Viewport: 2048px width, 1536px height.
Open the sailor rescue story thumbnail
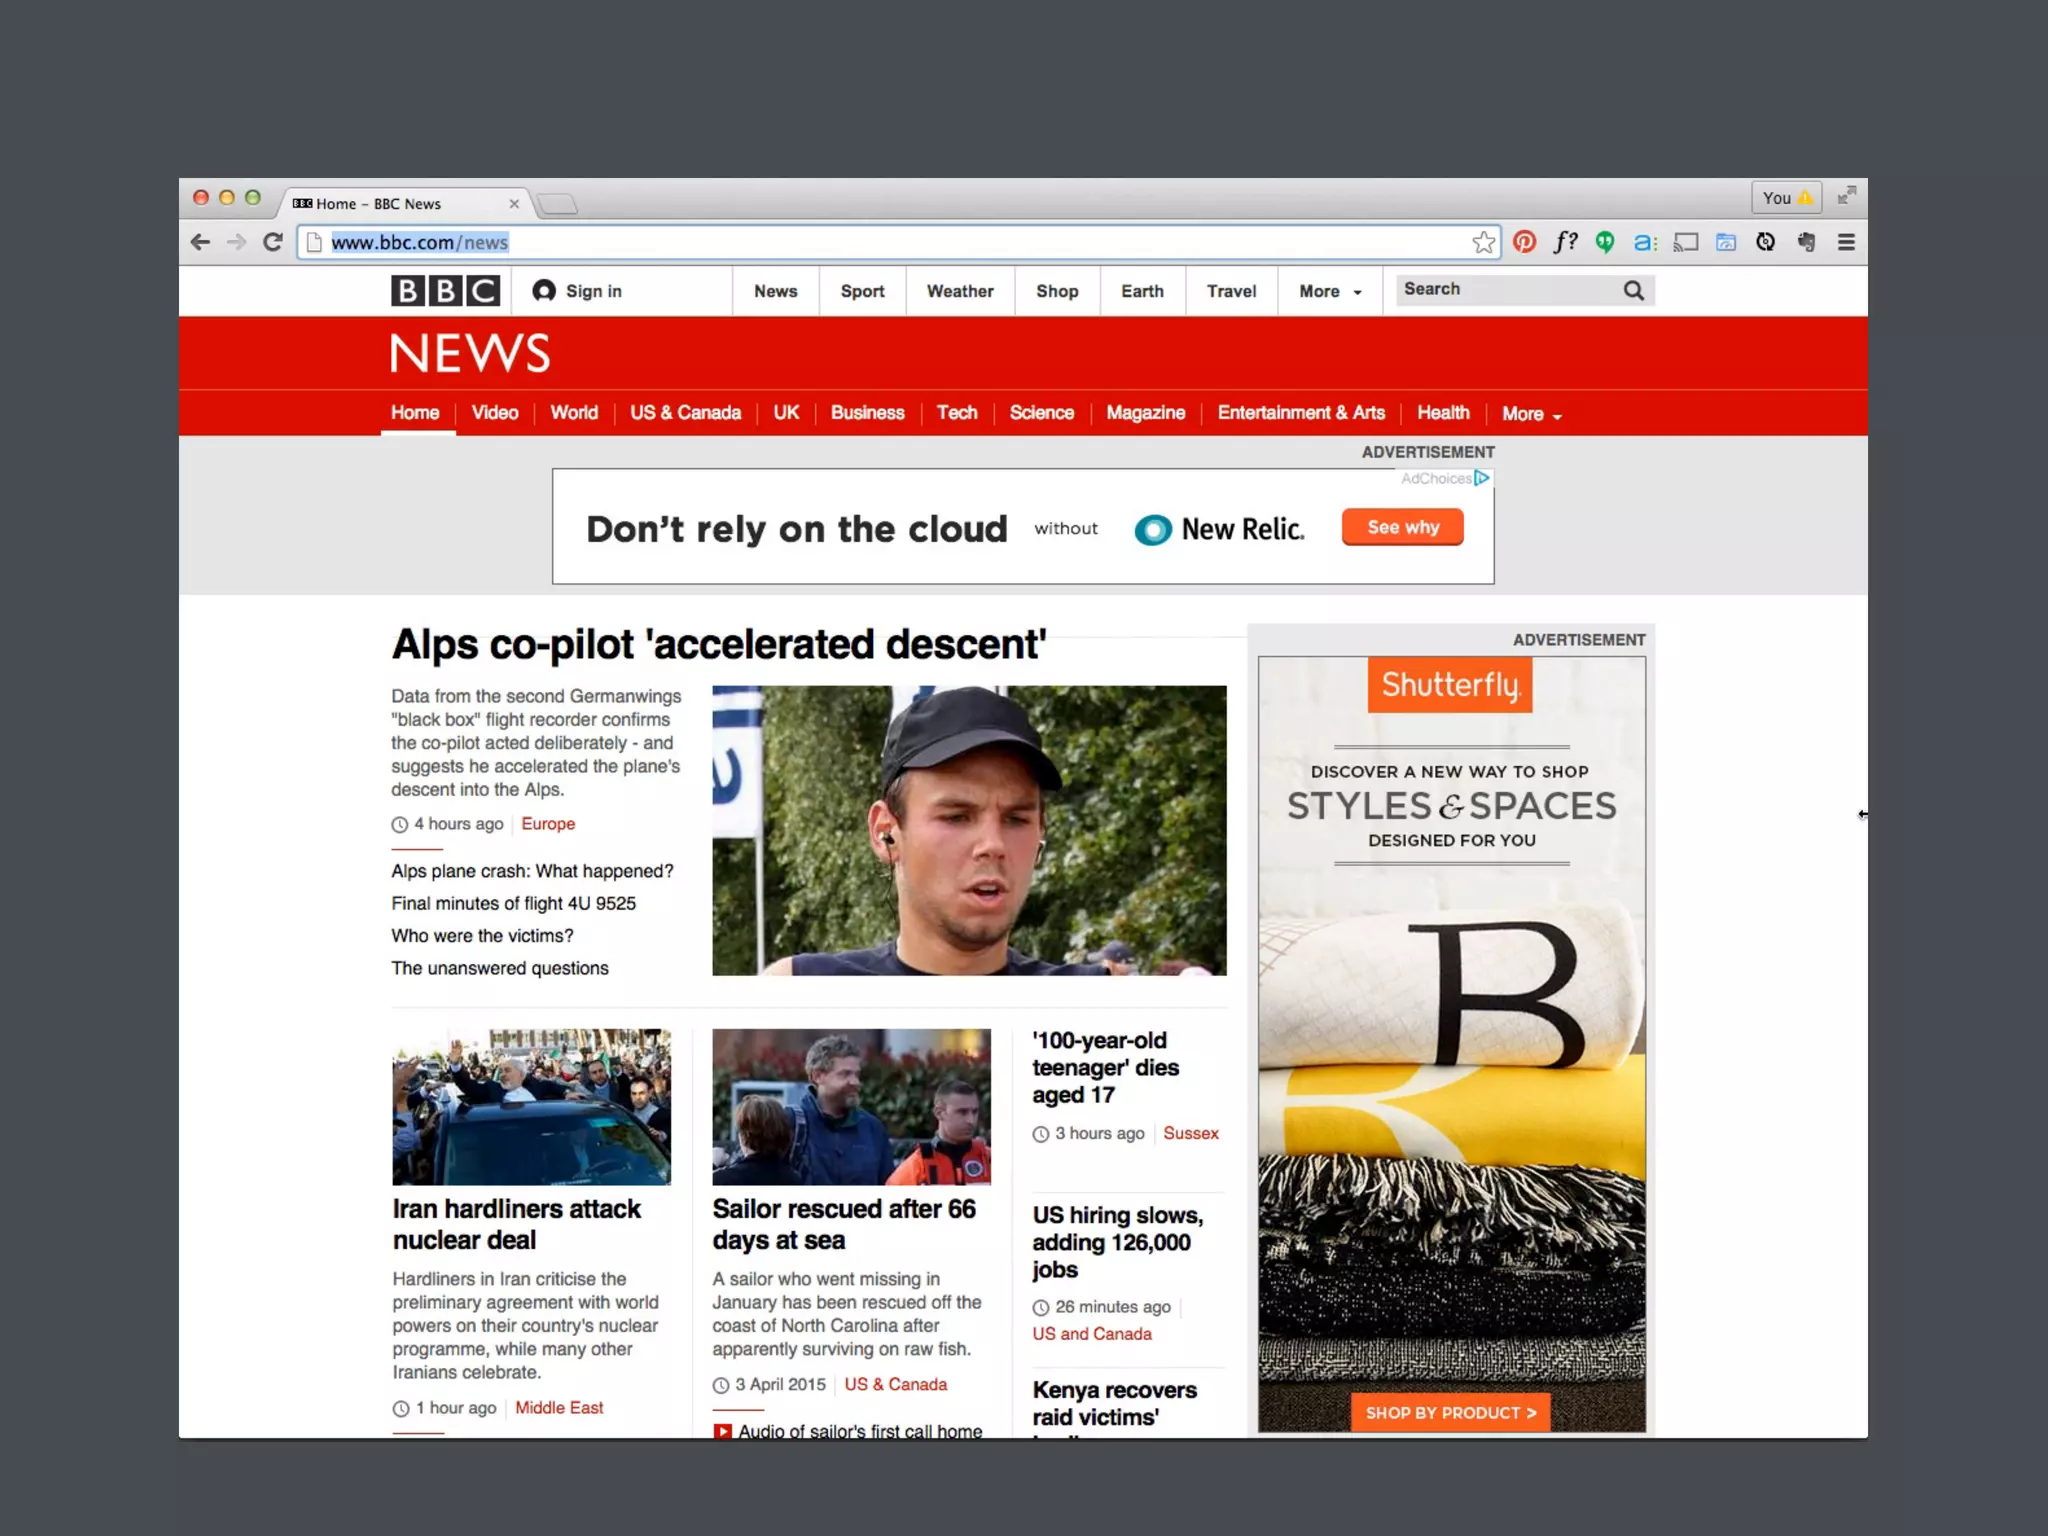tap(851, 1106)
